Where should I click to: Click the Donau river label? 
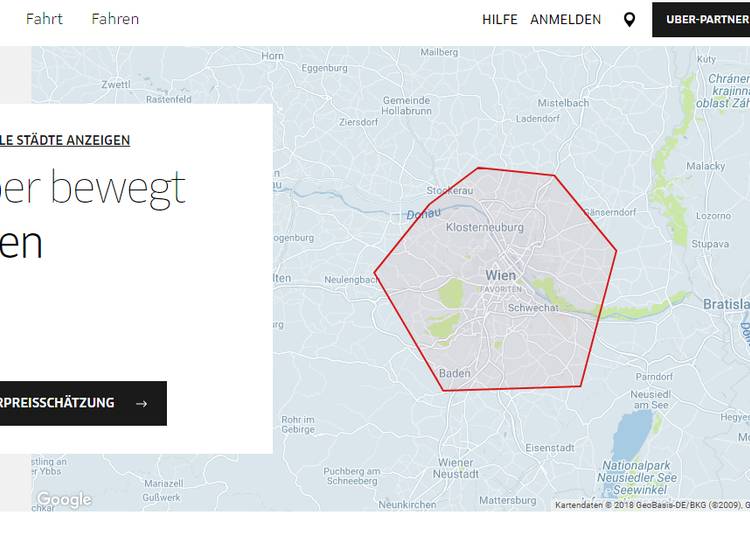(423, 214)
